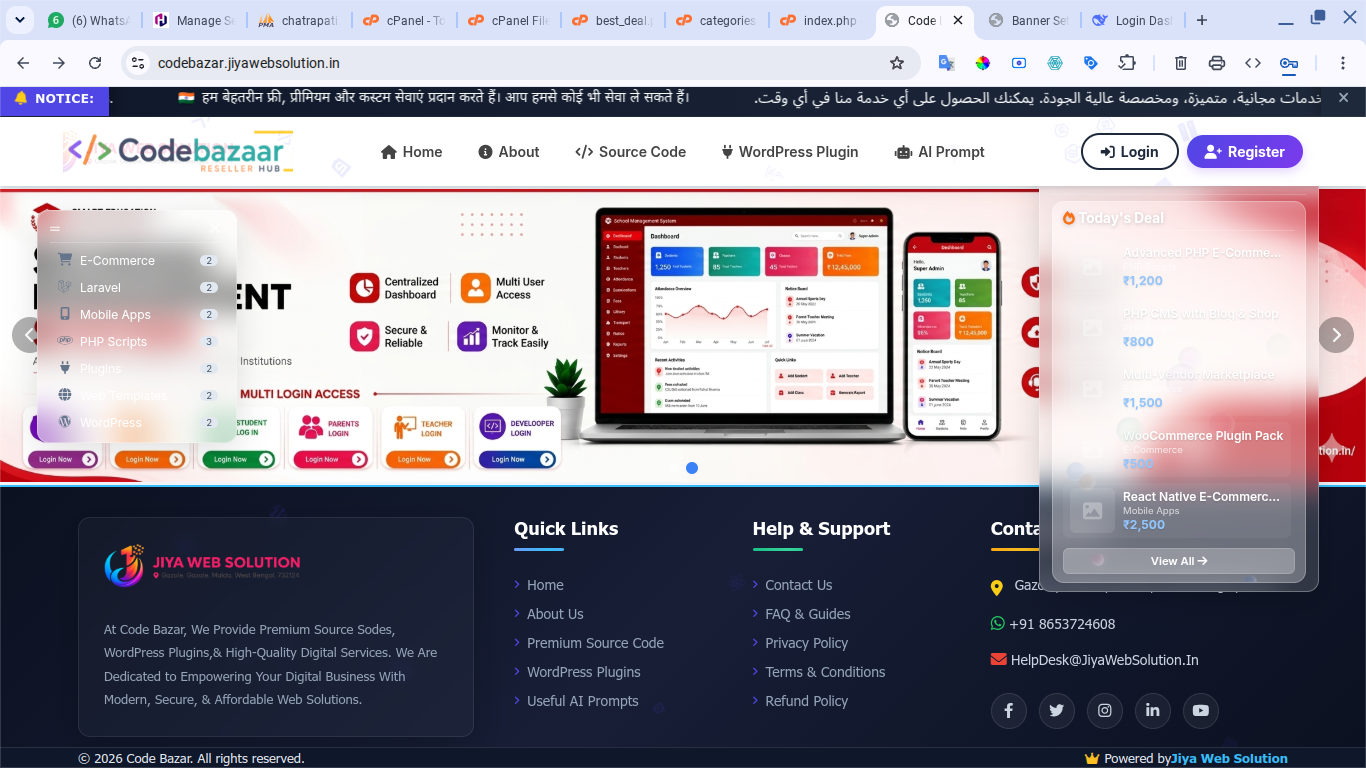Screen dimensions: 1366x768
Task: Click the Twitter social icon in footer
Action: tap(1057, 711)
